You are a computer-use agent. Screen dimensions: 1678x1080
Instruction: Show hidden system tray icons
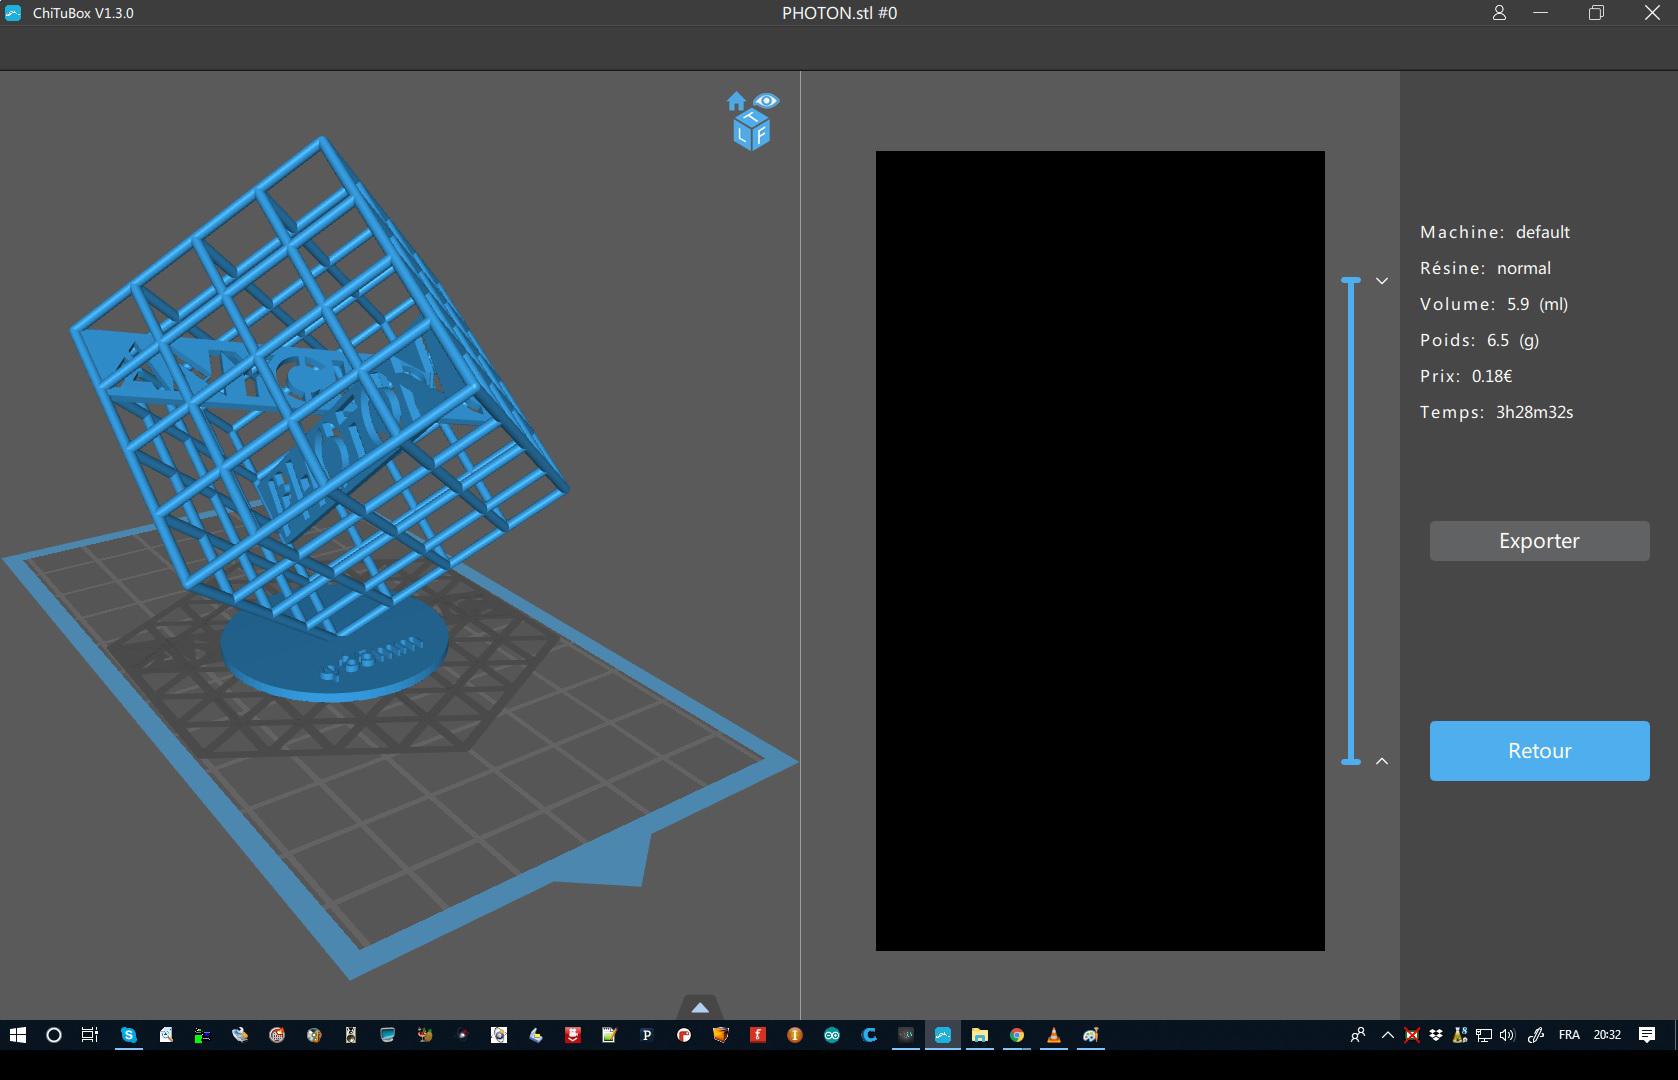1387,1035
